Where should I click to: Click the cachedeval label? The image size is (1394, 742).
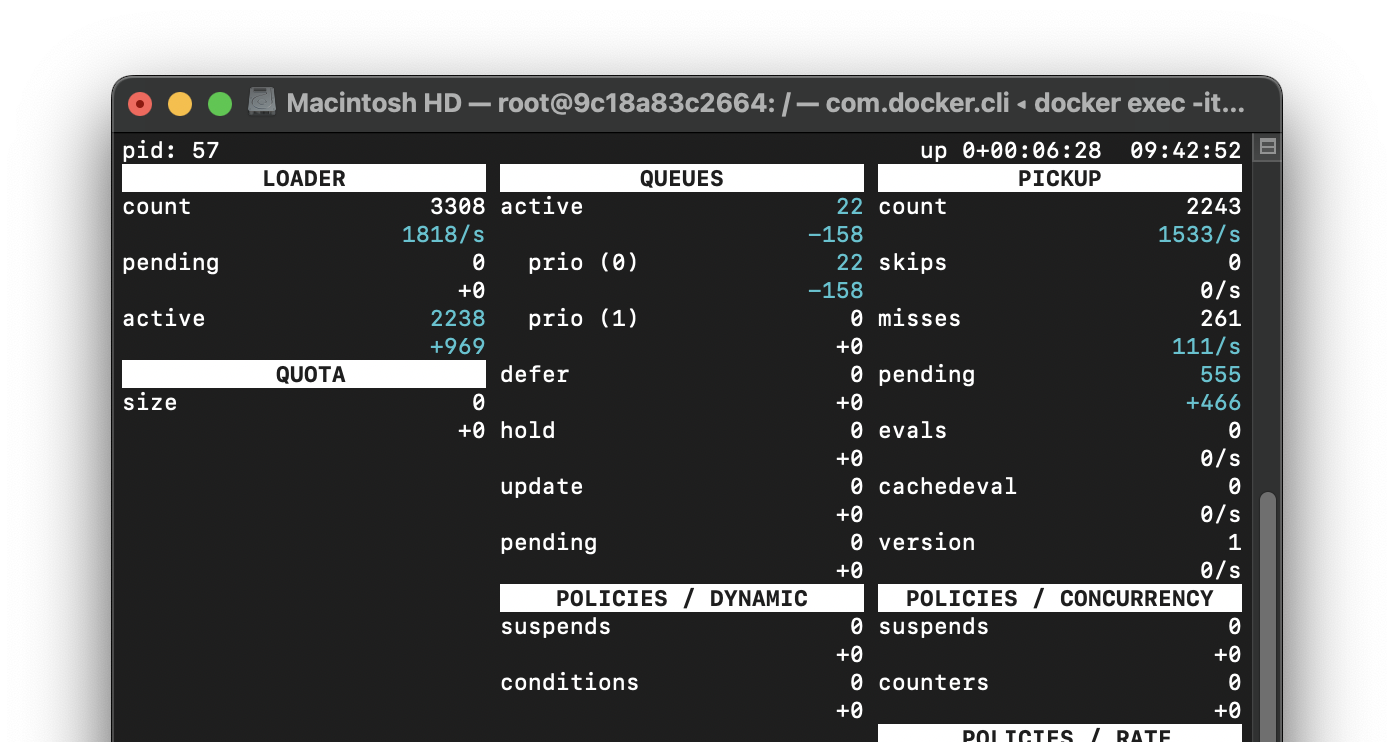[947, 487]
